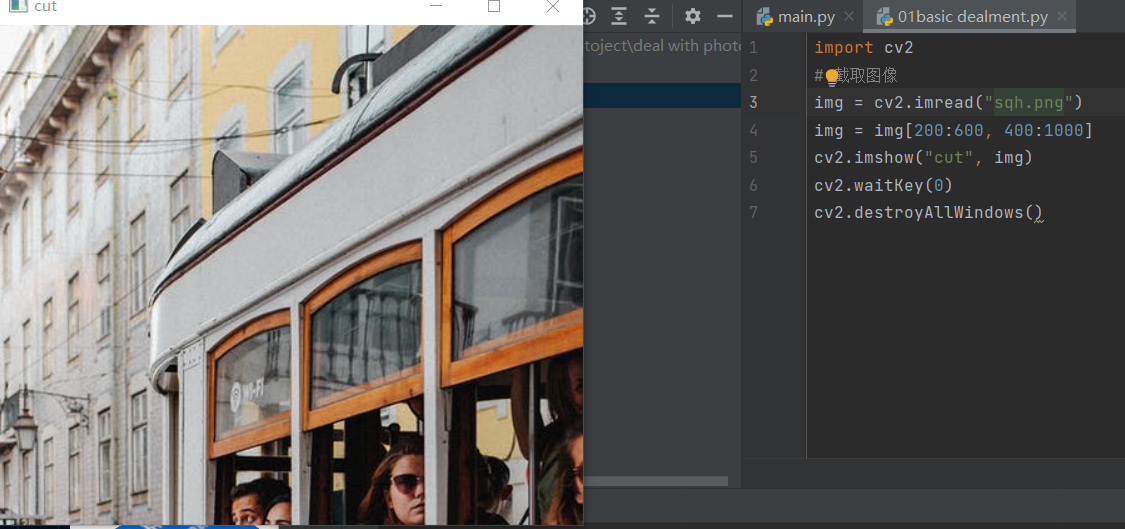The height and width of the screenshot is (529, 1125).
Task: Click line number 1 in gutter
Action: click(x=753, y=48)
